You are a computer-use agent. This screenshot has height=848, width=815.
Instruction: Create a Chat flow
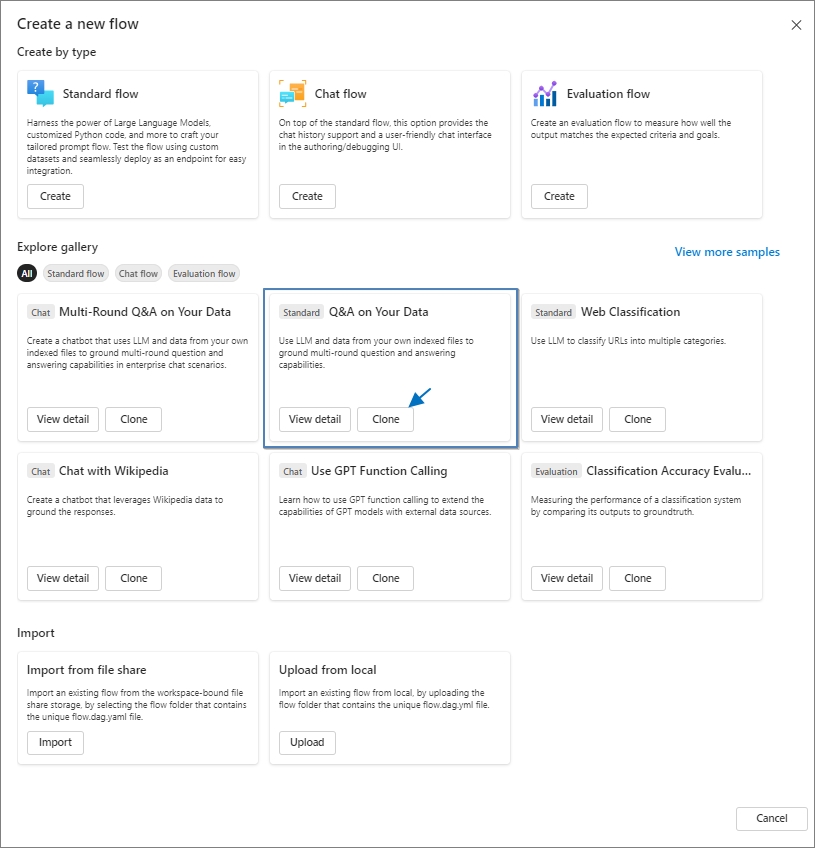[x=307, y=196]
